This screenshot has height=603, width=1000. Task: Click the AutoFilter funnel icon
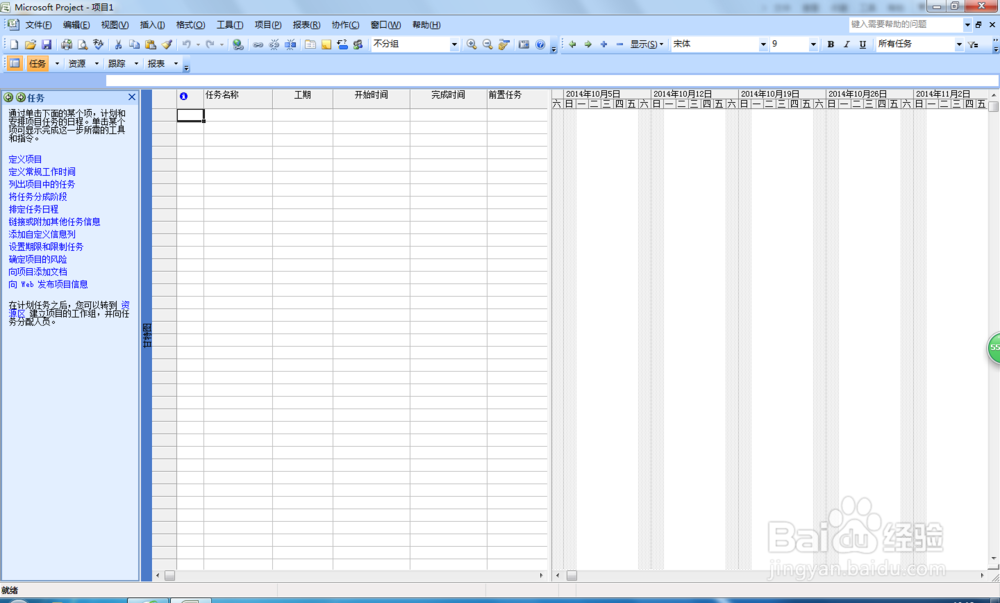tap(973, 45)
